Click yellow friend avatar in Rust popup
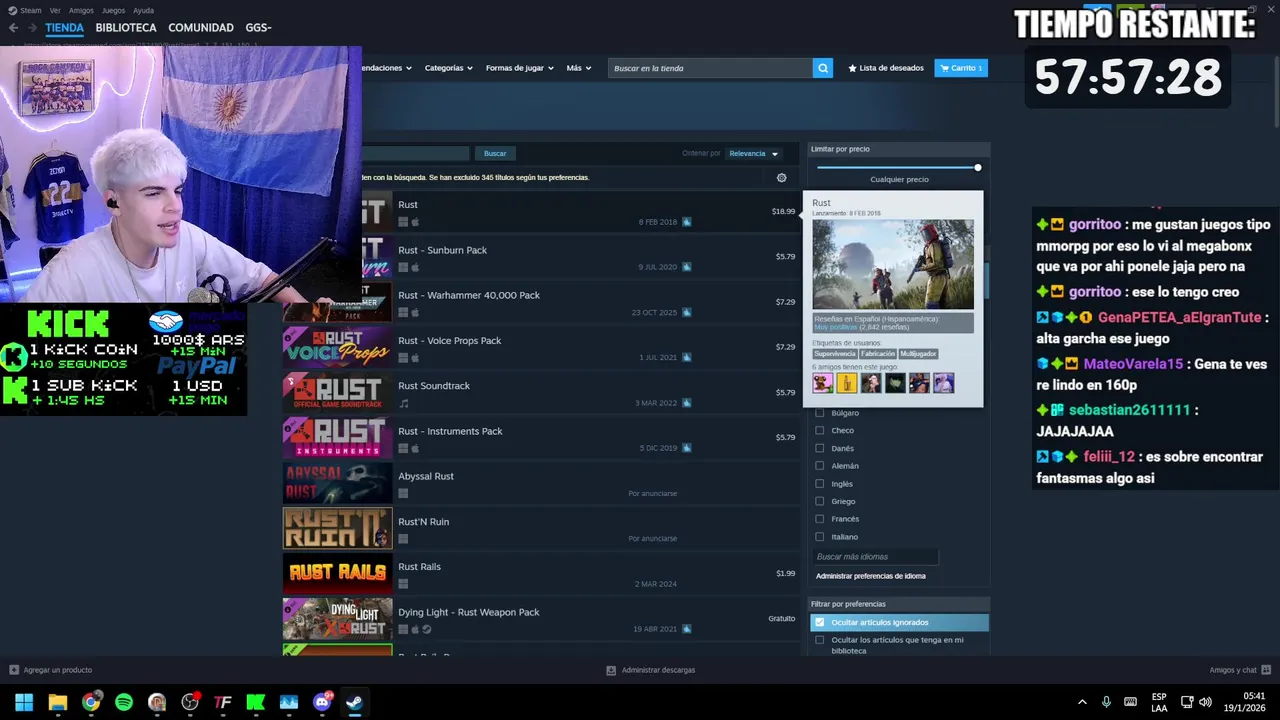Screen dimensions: 1280x720 point(847,383)
